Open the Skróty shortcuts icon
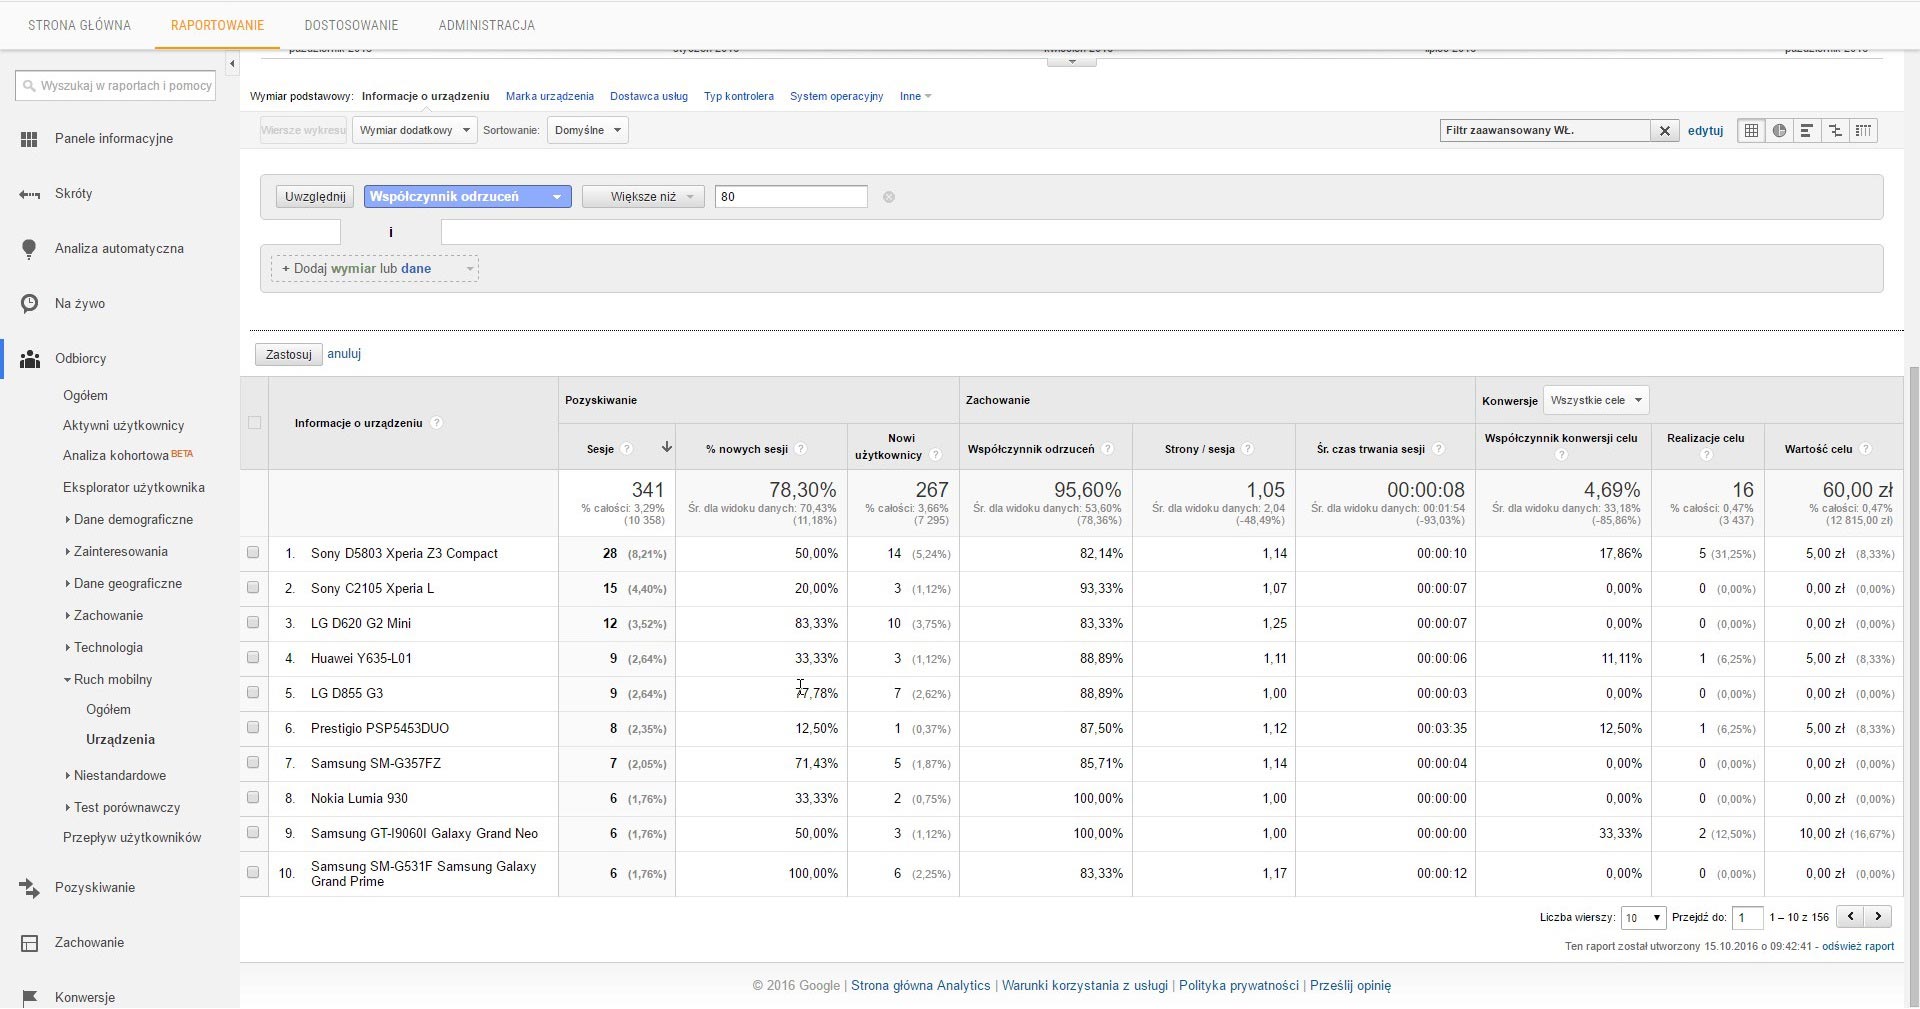 29,194
